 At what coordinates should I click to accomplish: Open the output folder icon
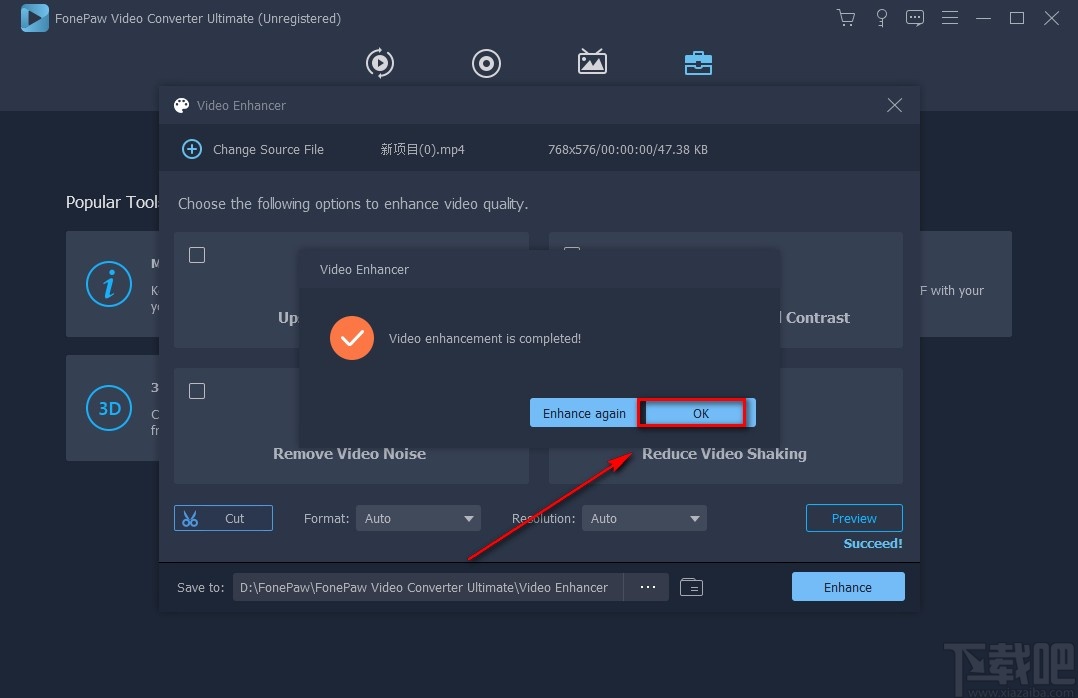(x=691, y=587)
